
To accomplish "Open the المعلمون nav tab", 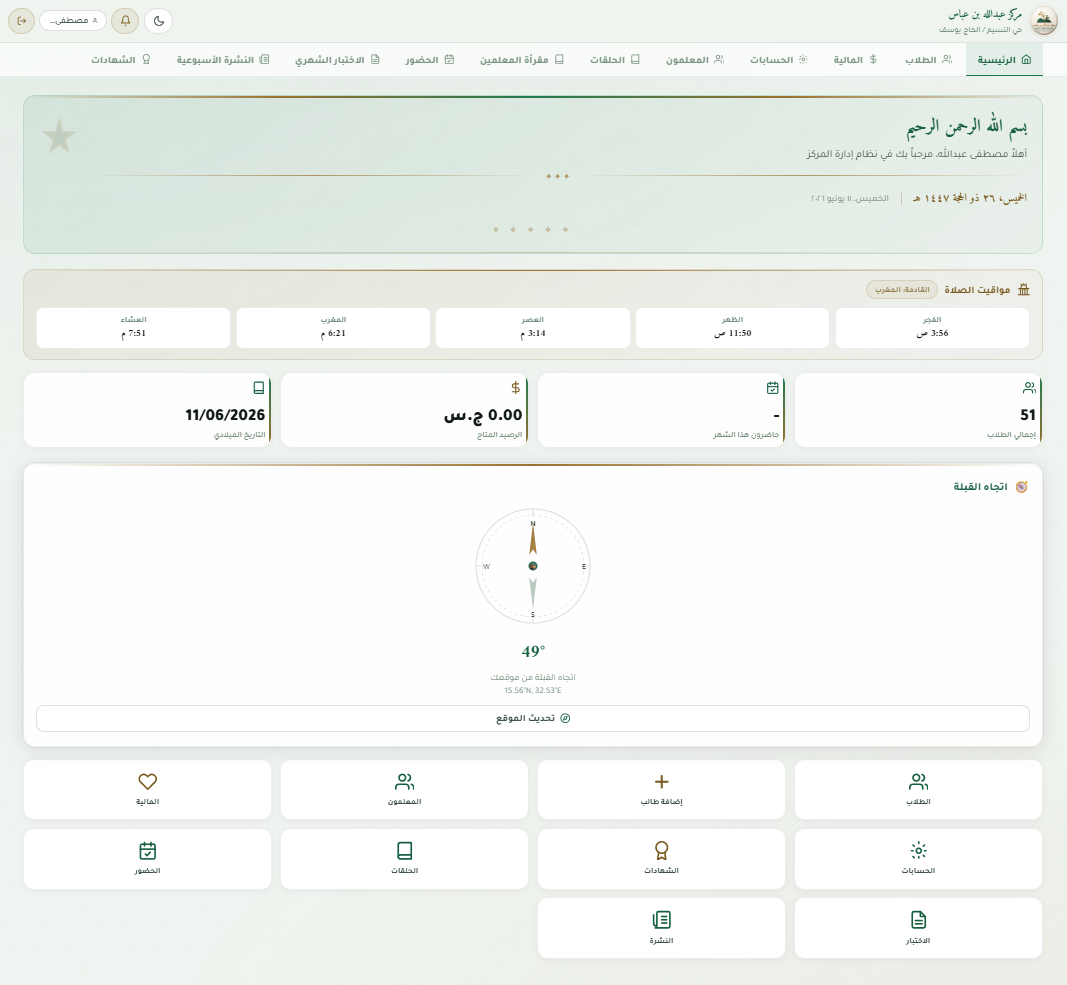I will point(695,60).
